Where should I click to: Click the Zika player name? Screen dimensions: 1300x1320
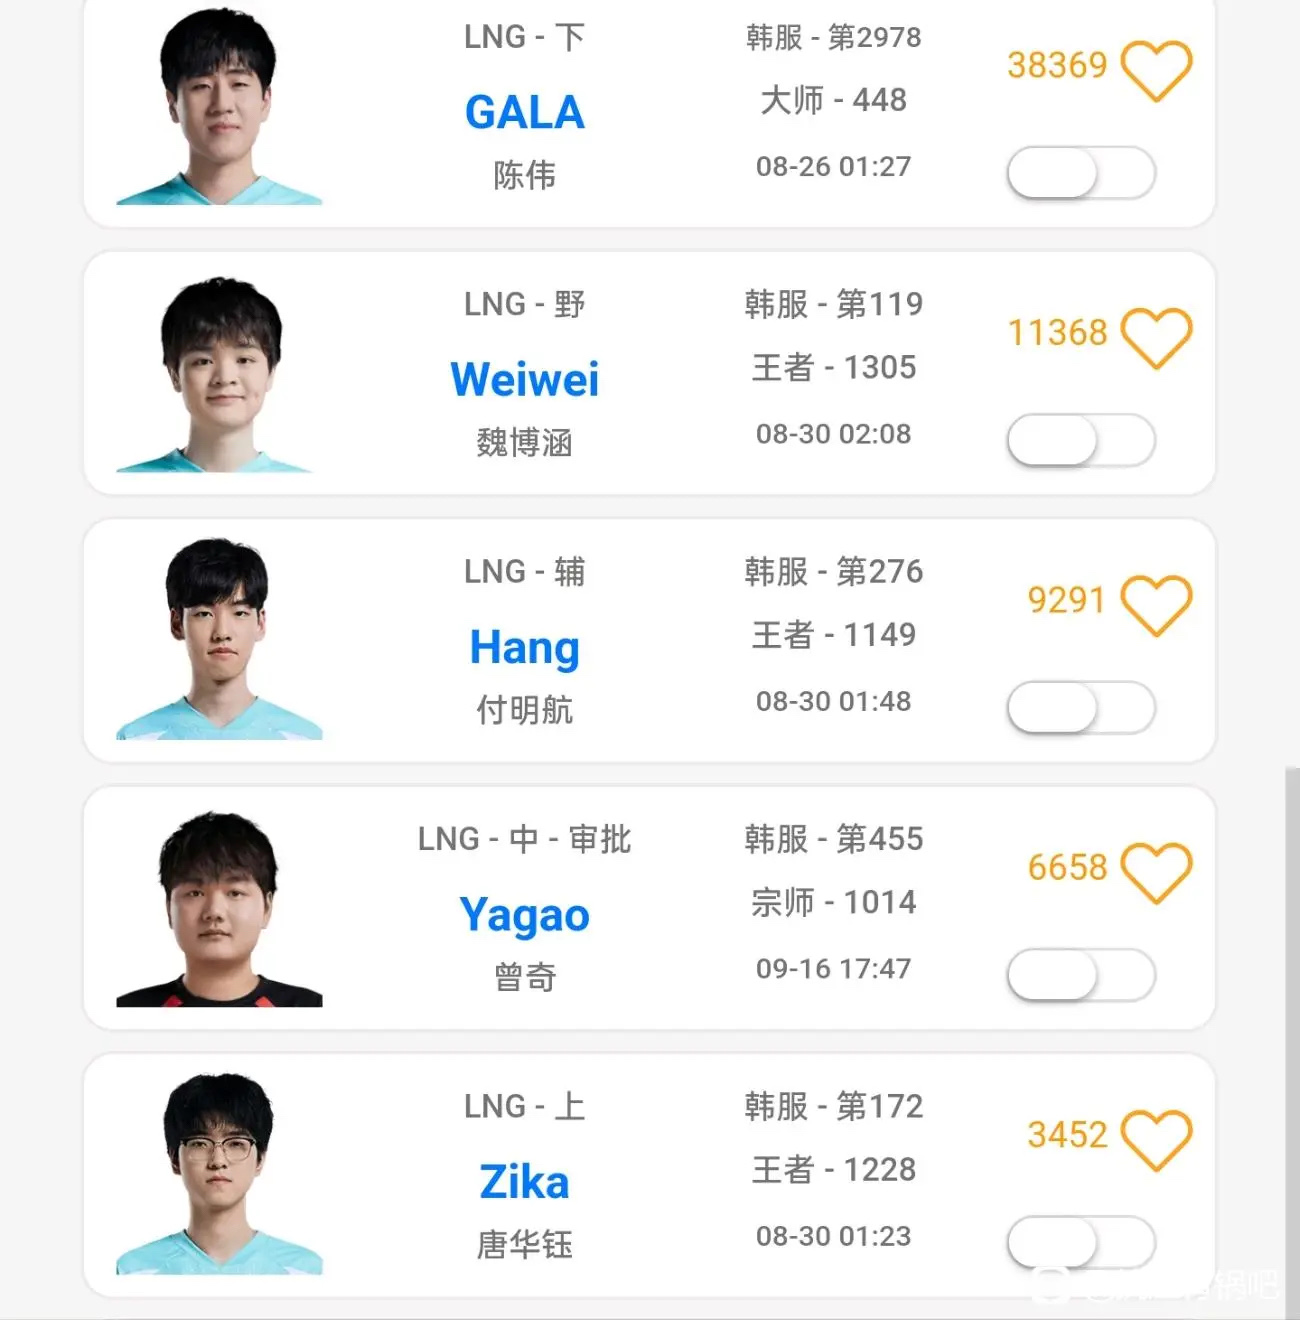pyautogui.click(x=525, y=1182)
